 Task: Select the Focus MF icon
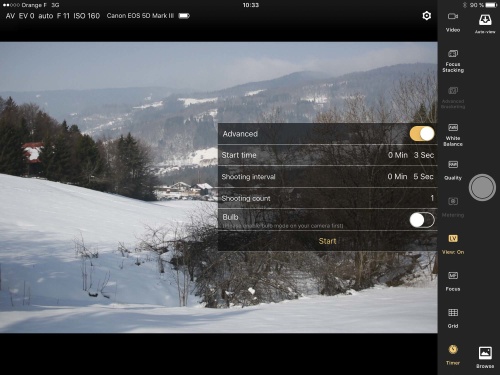[x=453, y=275]
